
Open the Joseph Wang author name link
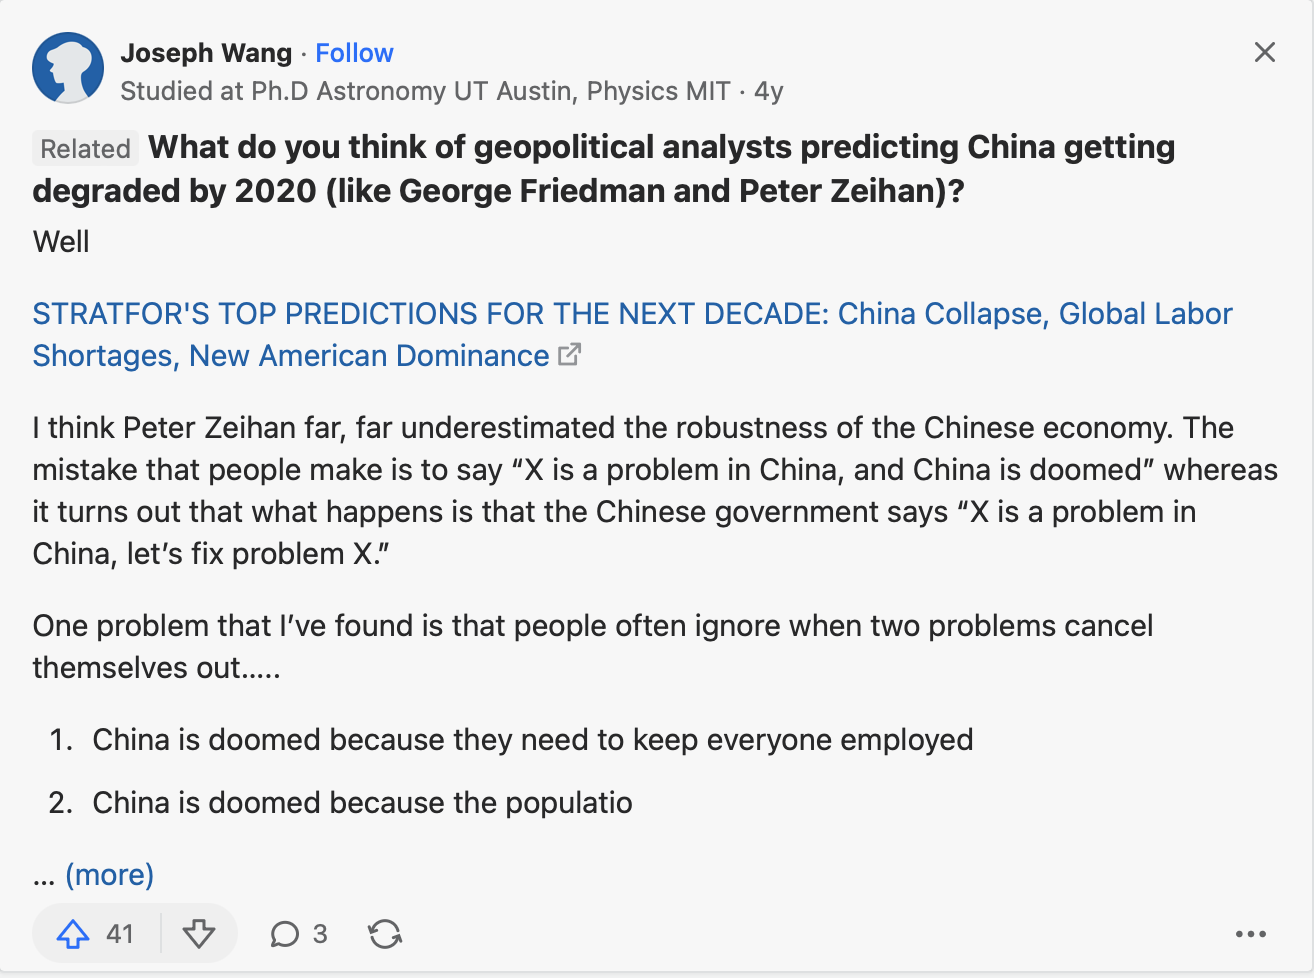206,53
